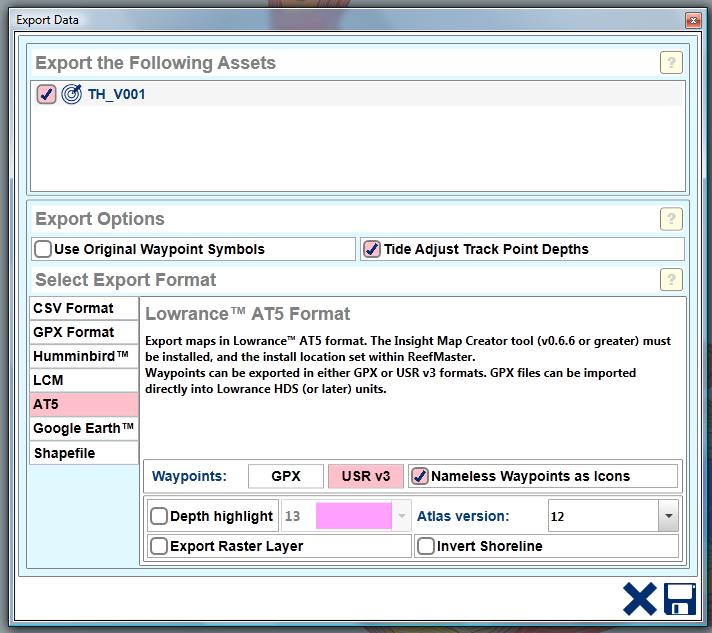Viewport: 712px width, 633px height.
Task: Click the TH_V001 asset target icon
Action: (x=72, y=95)
